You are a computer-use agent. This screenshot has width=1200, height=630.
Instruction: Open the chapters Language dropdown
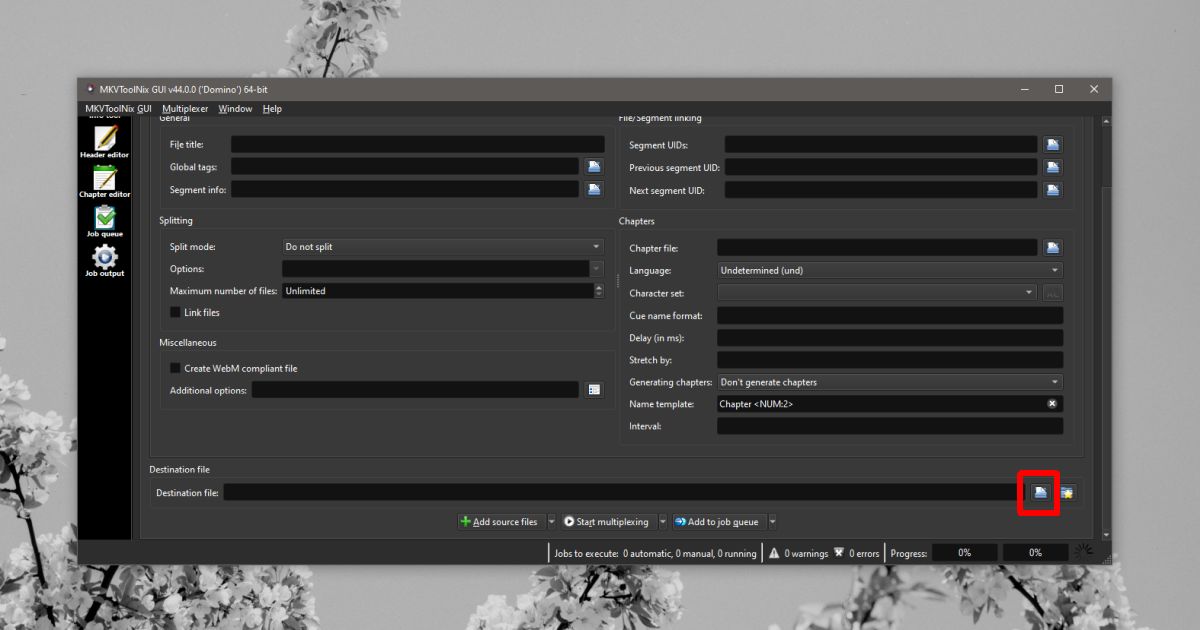(887, 270)
